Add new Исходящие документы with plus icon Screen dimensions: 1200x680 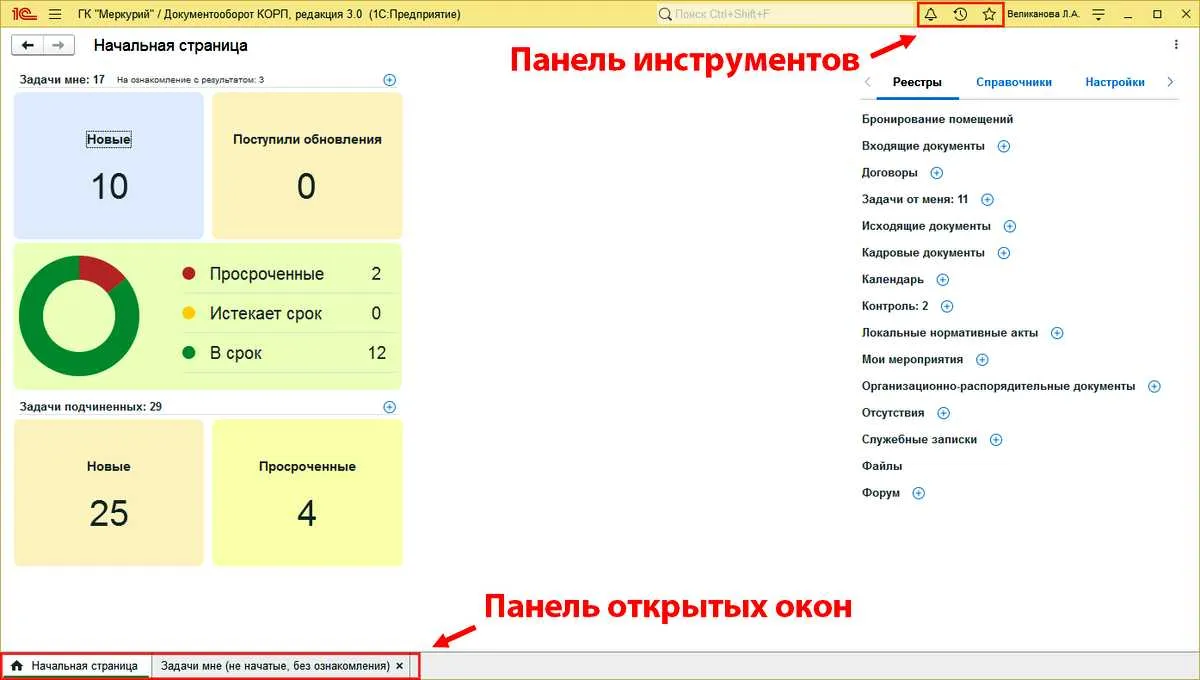coord(1010,226)
